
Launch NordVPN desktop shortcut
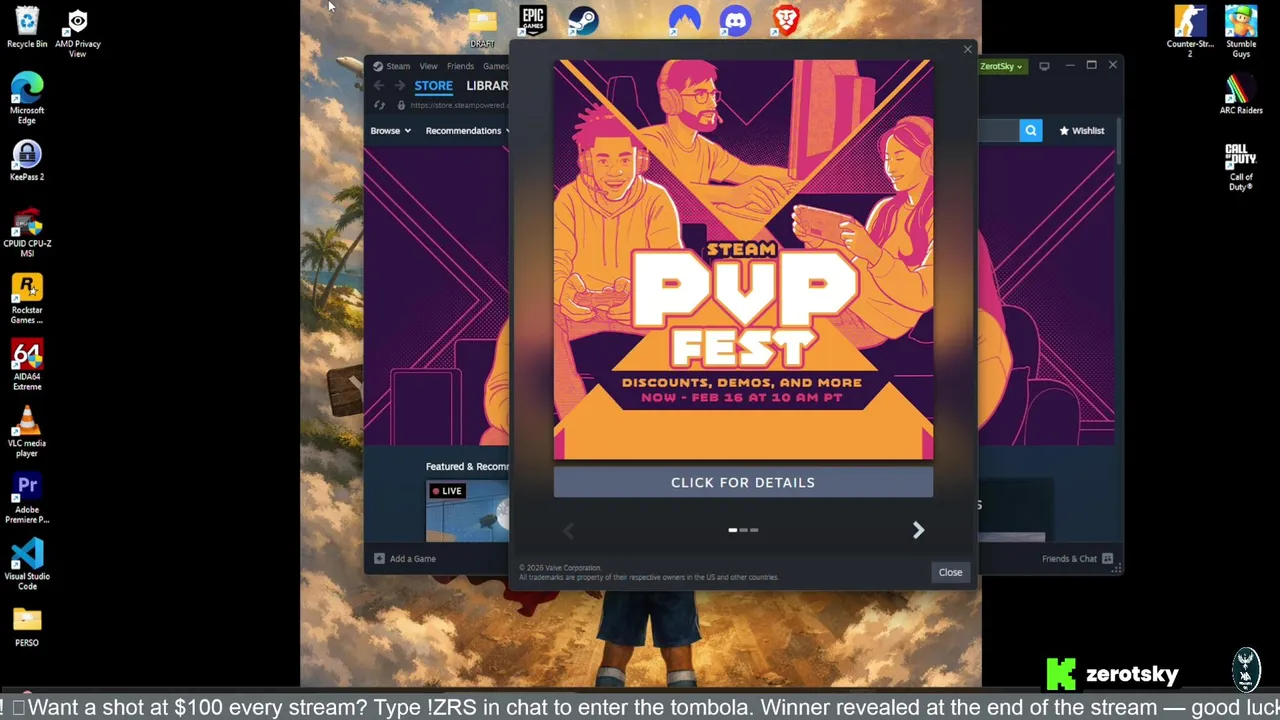(x=685, y=21)
